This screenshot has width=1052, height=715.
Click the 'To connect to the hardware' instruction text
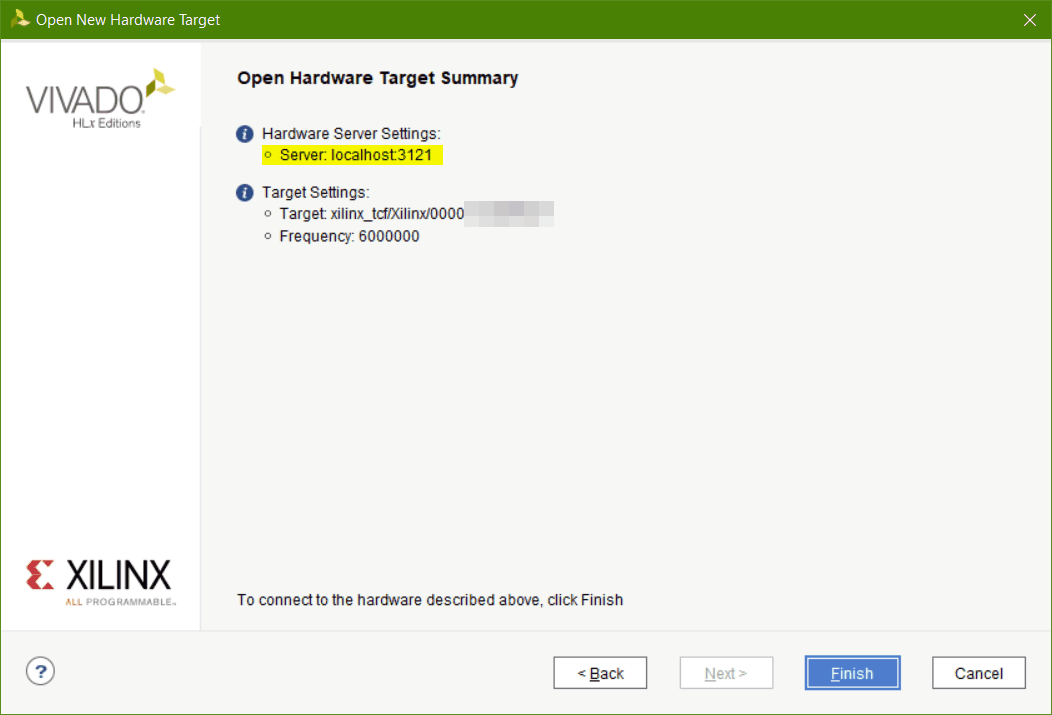tap(429, 600)
